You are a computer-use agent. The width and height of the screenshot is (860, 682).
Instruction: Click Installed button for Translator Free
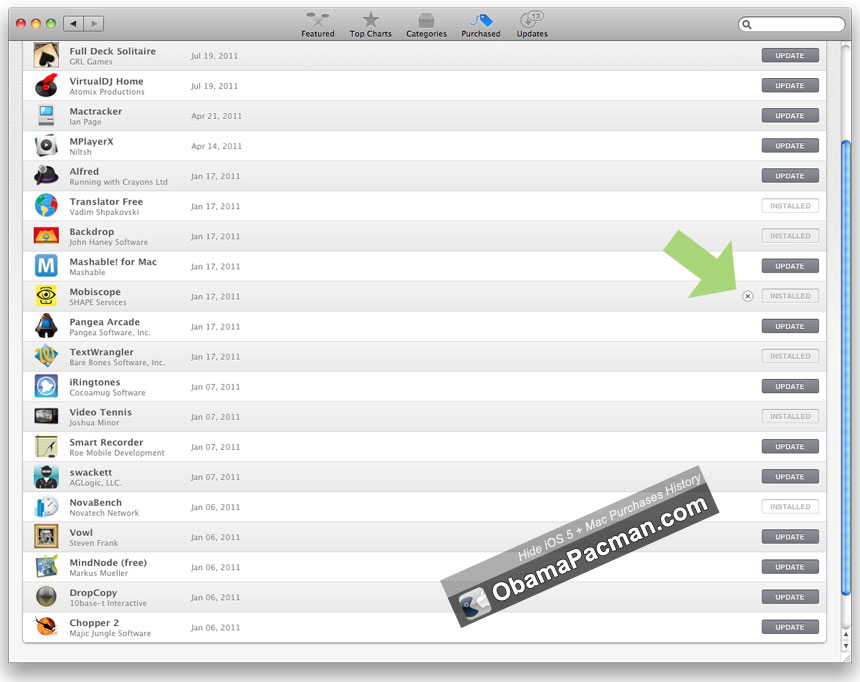click(790, 206)
